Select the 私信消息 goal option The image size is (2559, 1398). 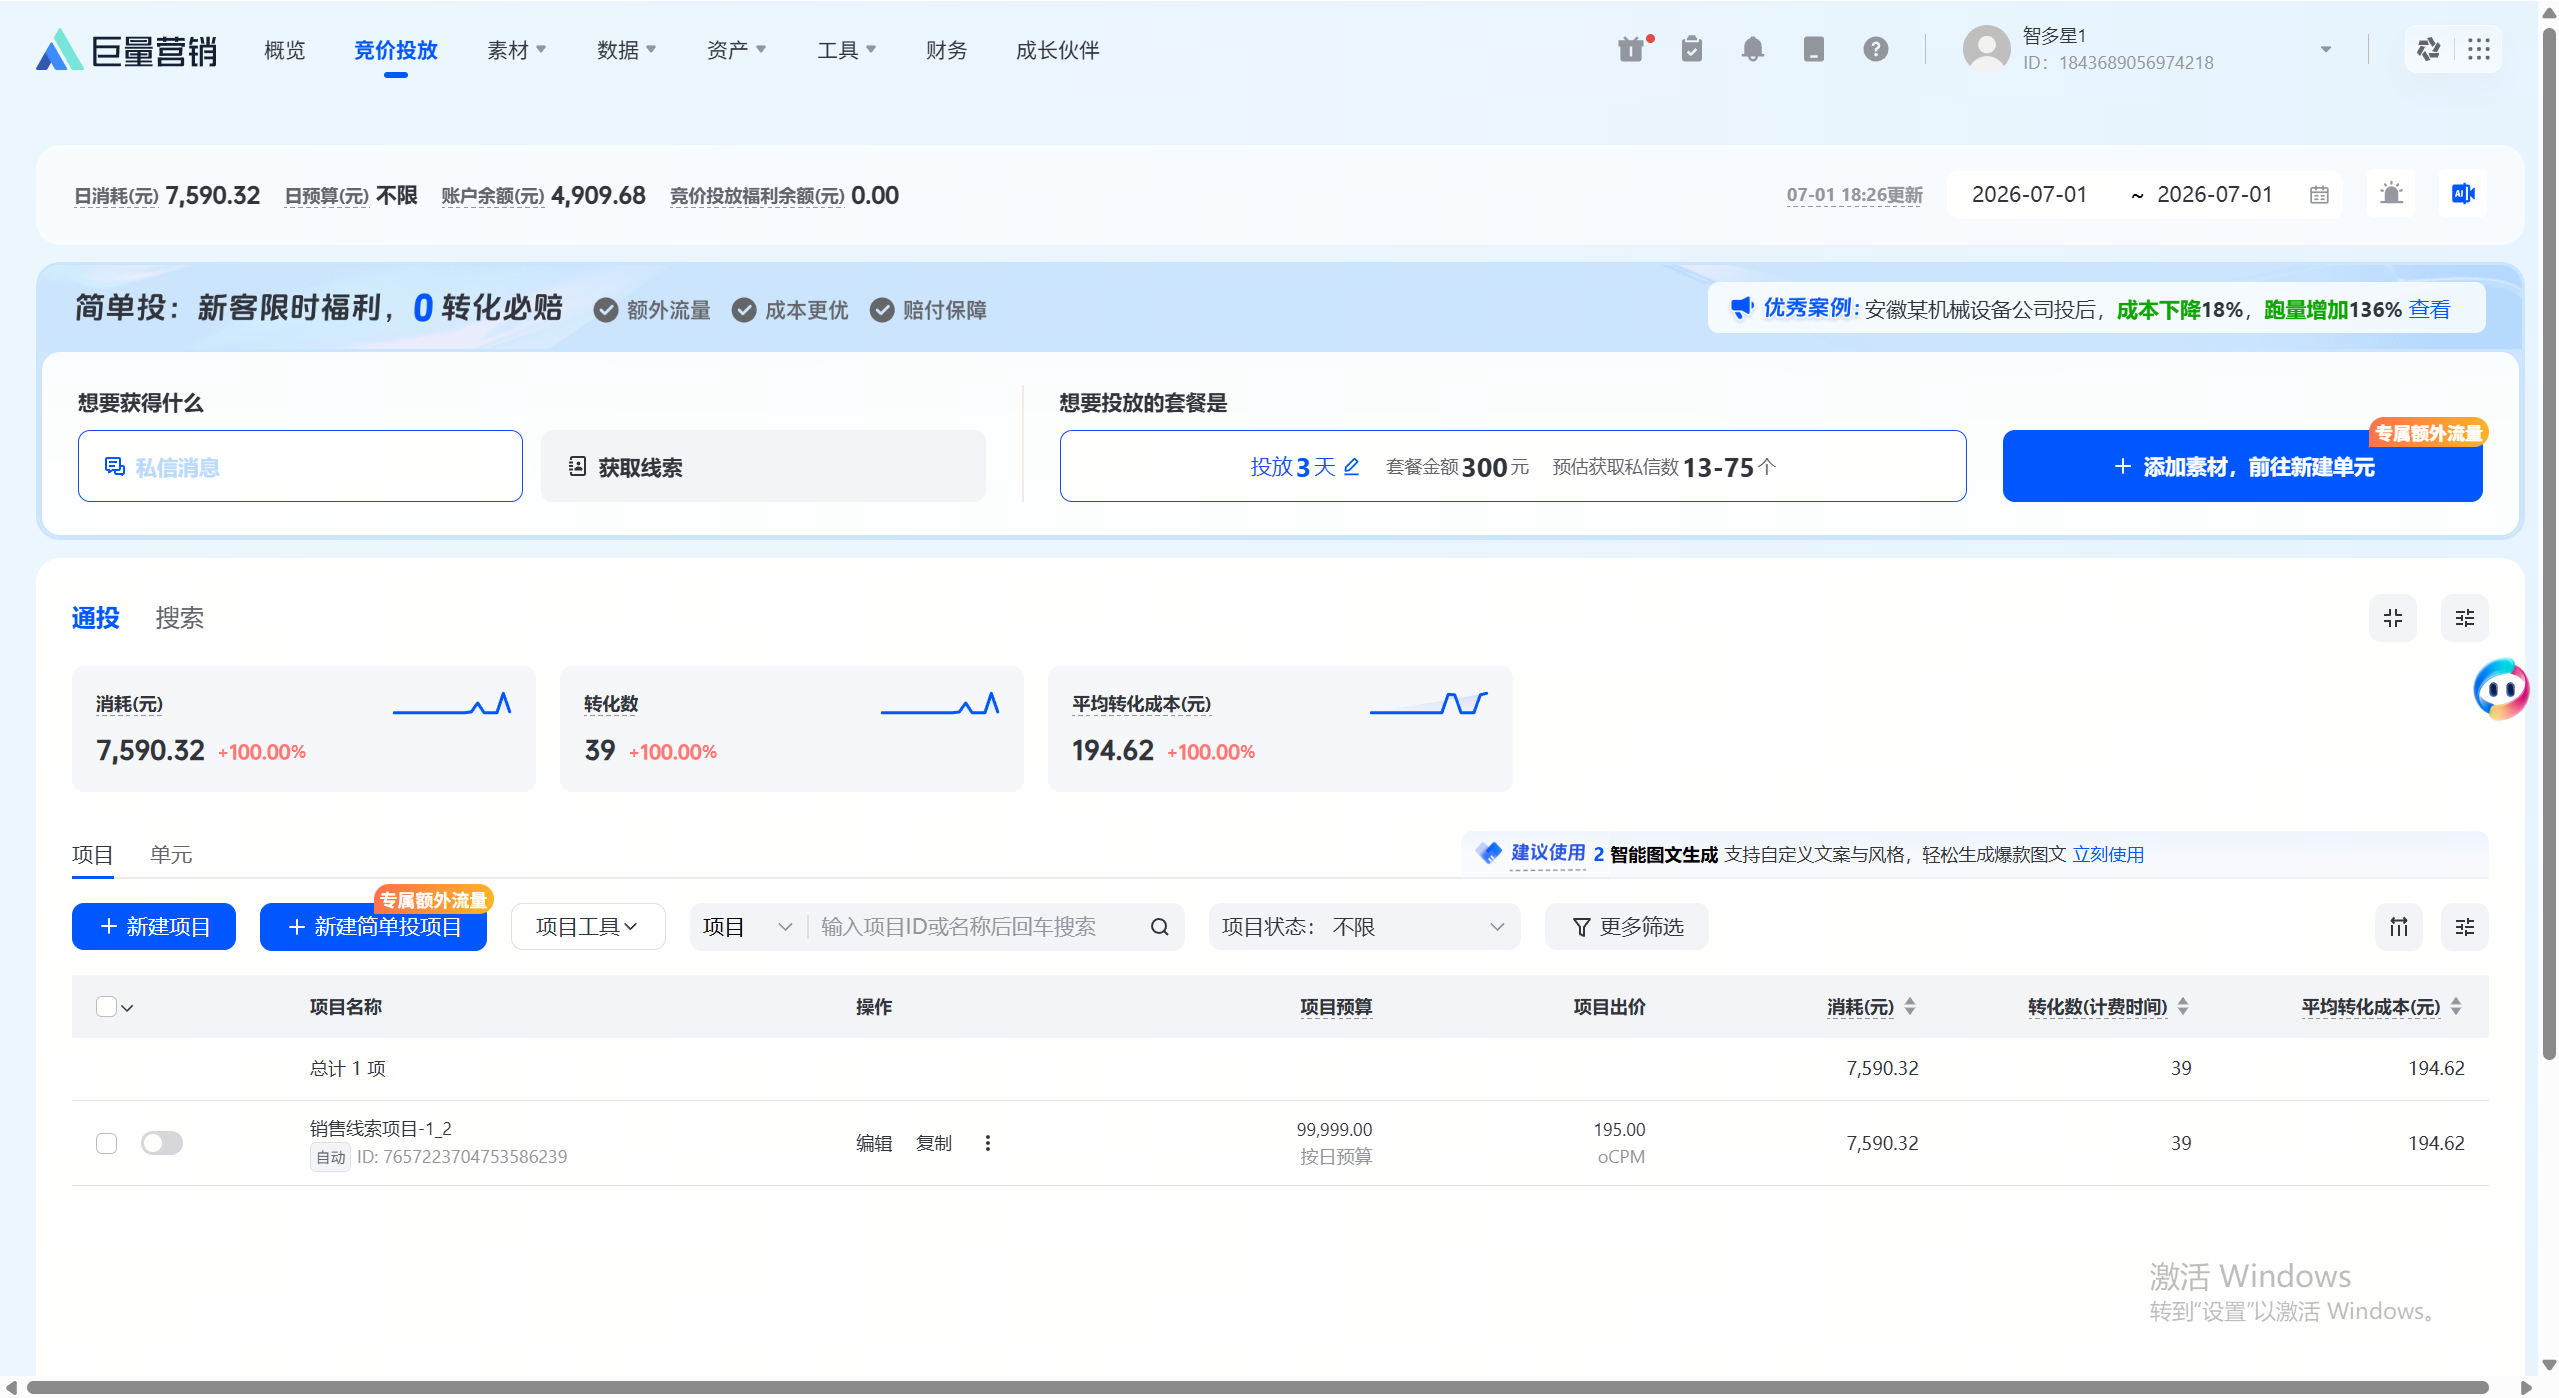pyautogui.click(x=300, y=467)
